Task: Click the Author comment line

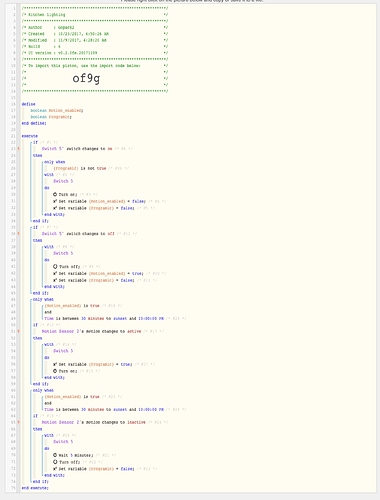Action: [95, 27]
